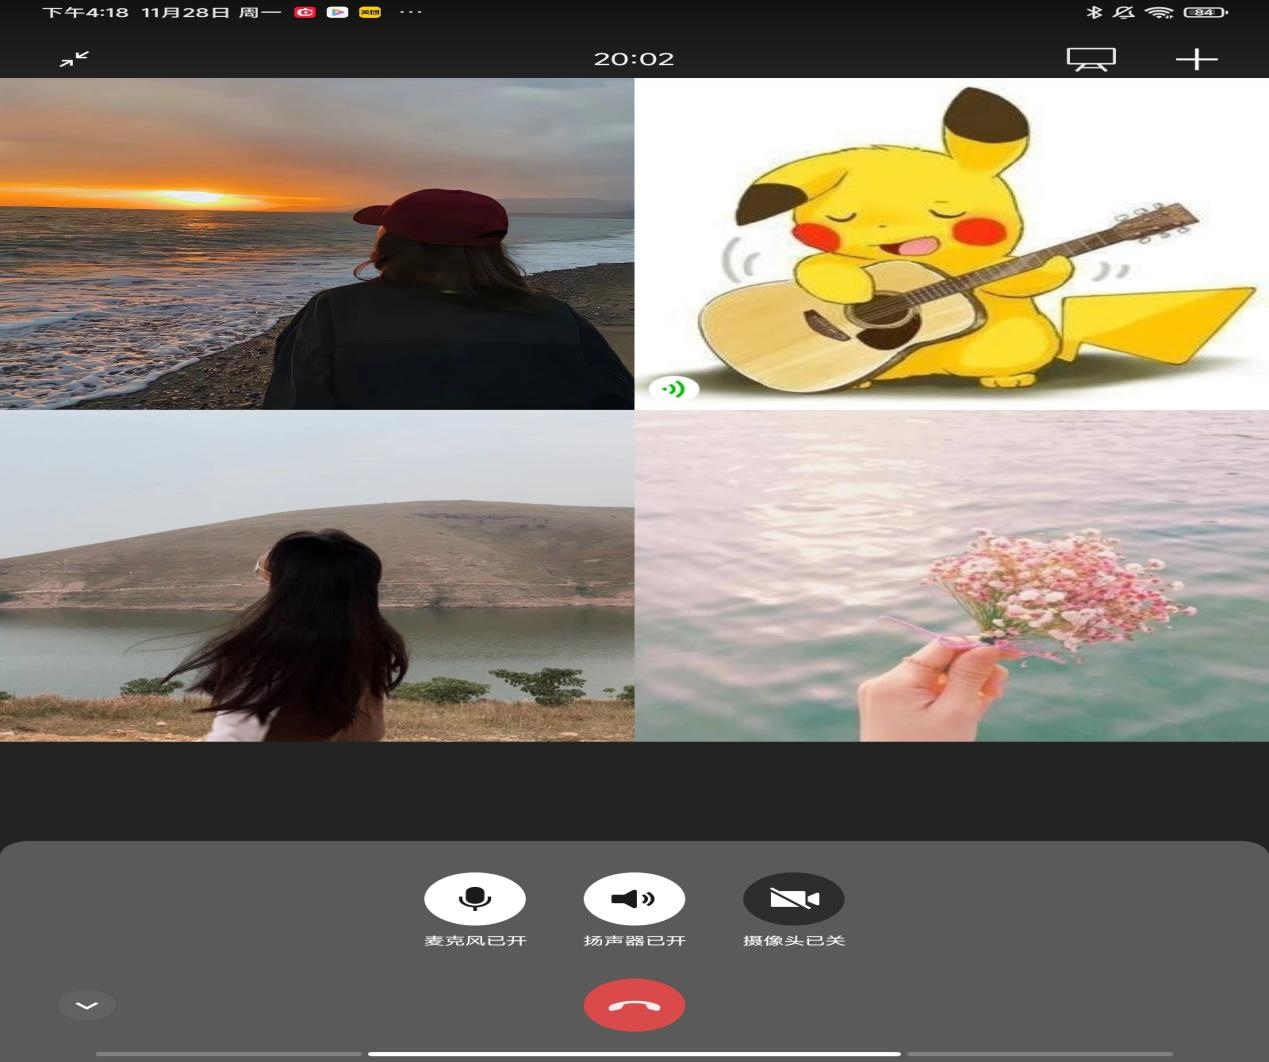Toggle the microphone button (麦克风已开)
This screenshot has height=1062, width=1269.
pyautogui.click(x=475, y=898)
